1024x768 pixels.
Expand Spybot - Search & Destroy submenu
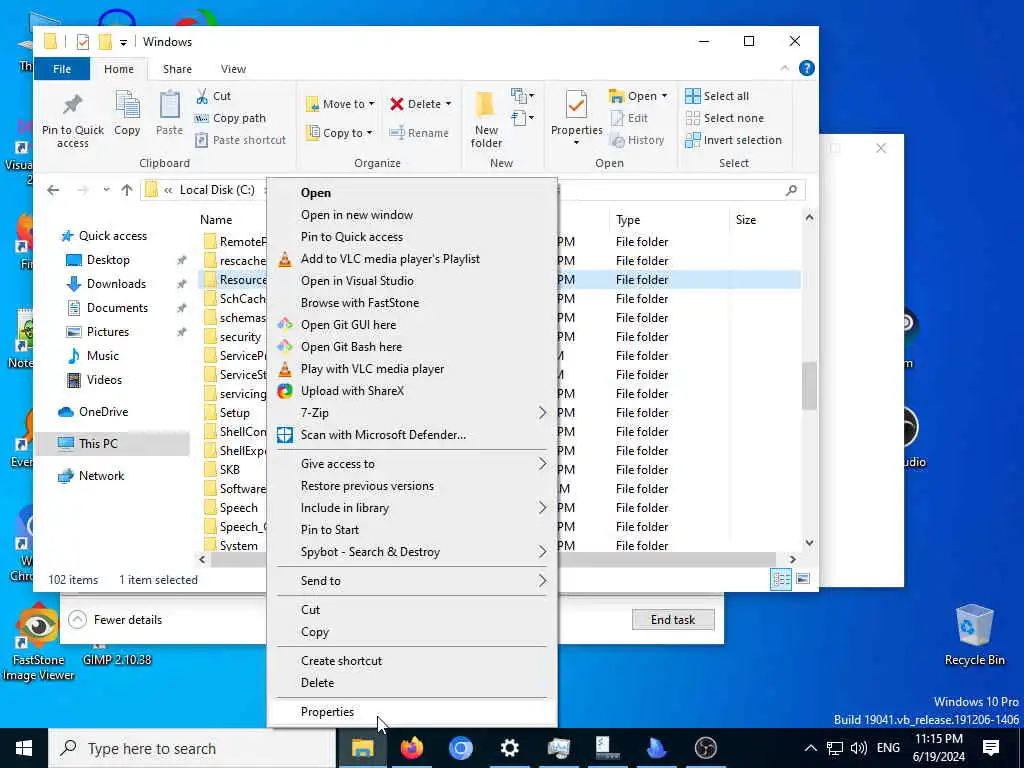411,552
